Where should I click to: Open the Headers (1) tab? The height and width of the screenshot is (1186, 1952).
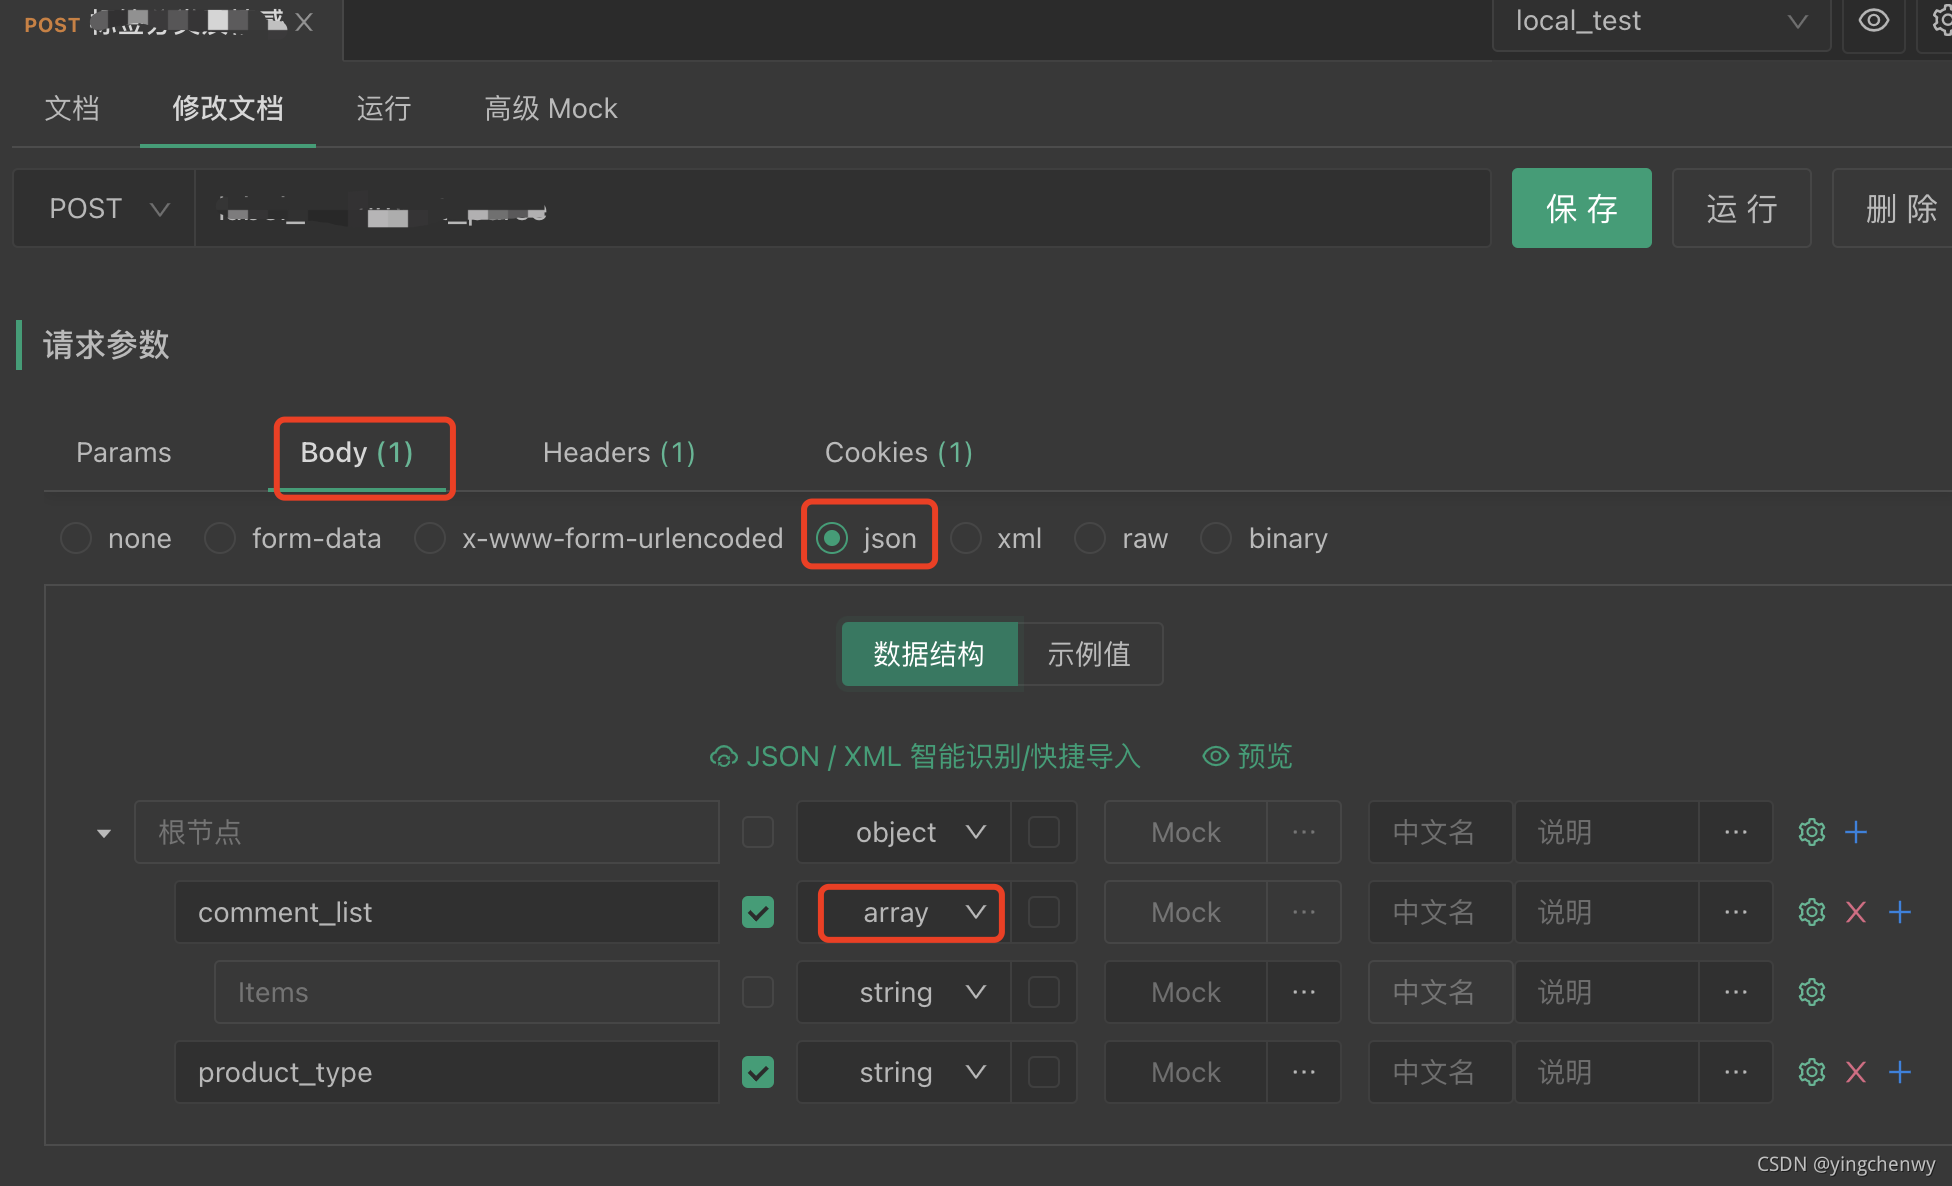click(618, 452)
